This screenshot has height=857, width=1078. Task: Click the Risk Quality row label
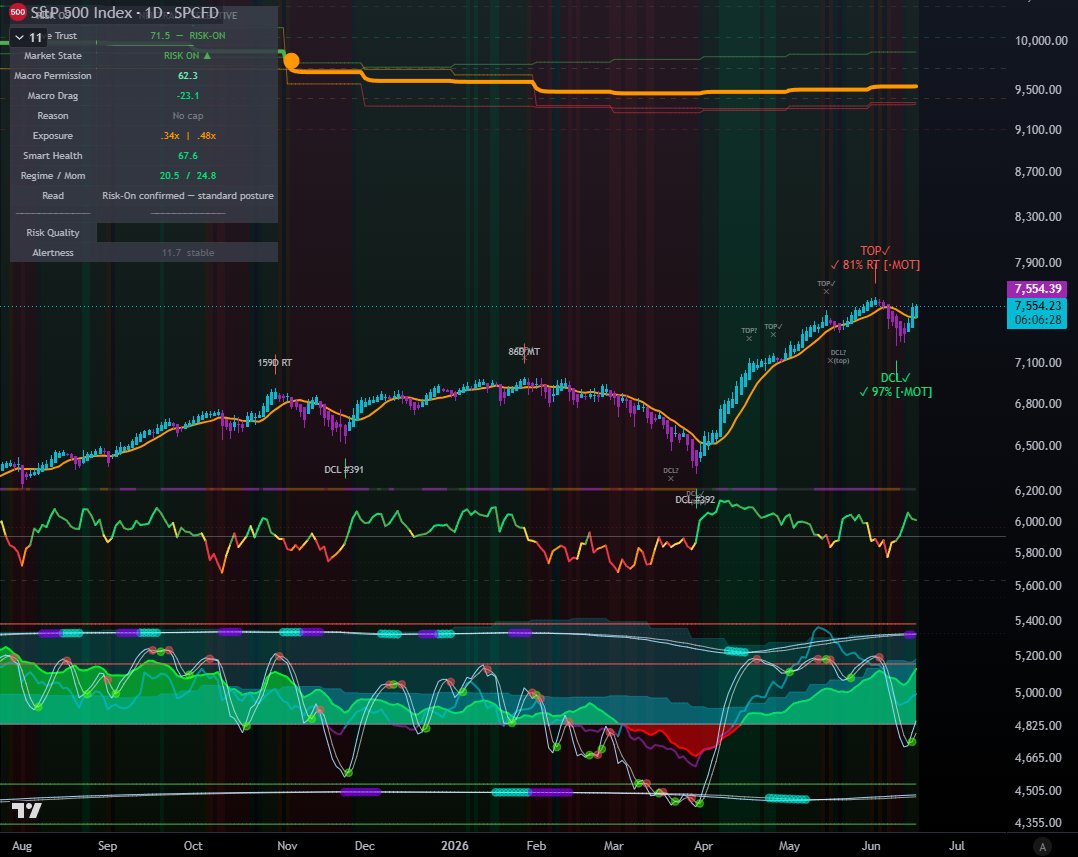[53, 232]
